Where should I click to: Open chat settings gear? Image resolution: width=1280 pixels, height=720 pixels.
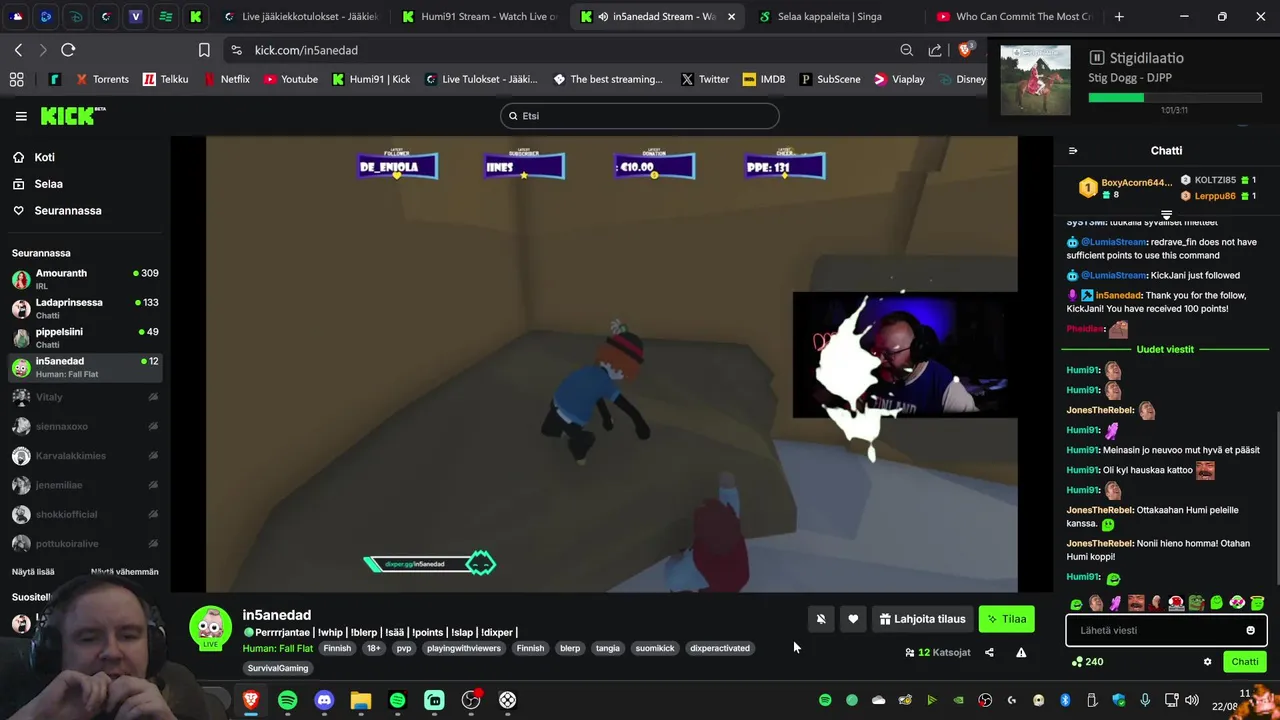pyautogui.click(x=1207, y=662)
